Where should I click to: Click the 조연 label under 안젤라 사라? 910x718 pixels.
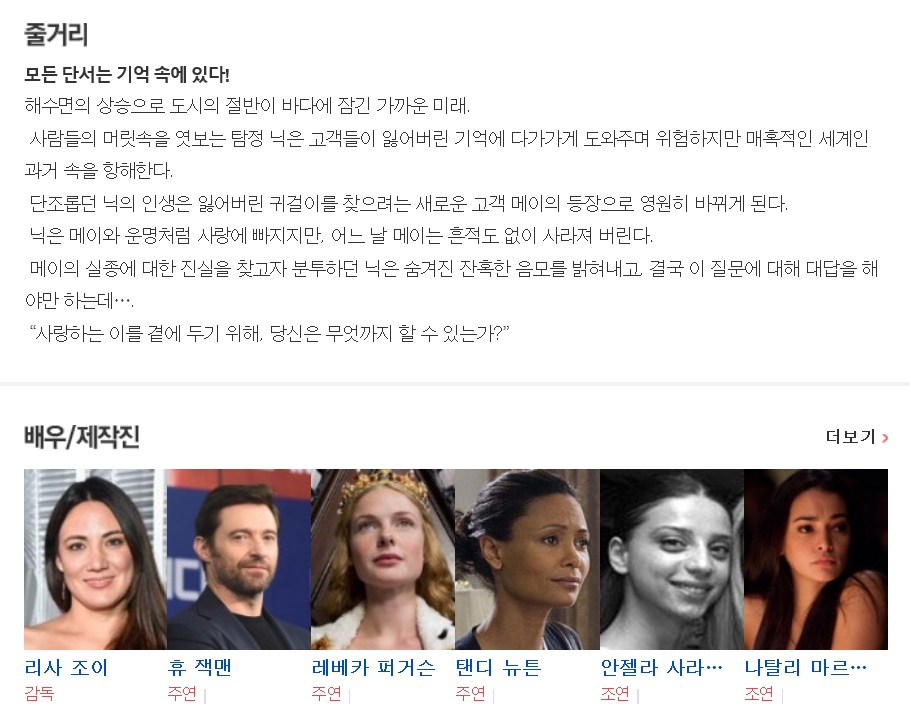coord(615,694)
